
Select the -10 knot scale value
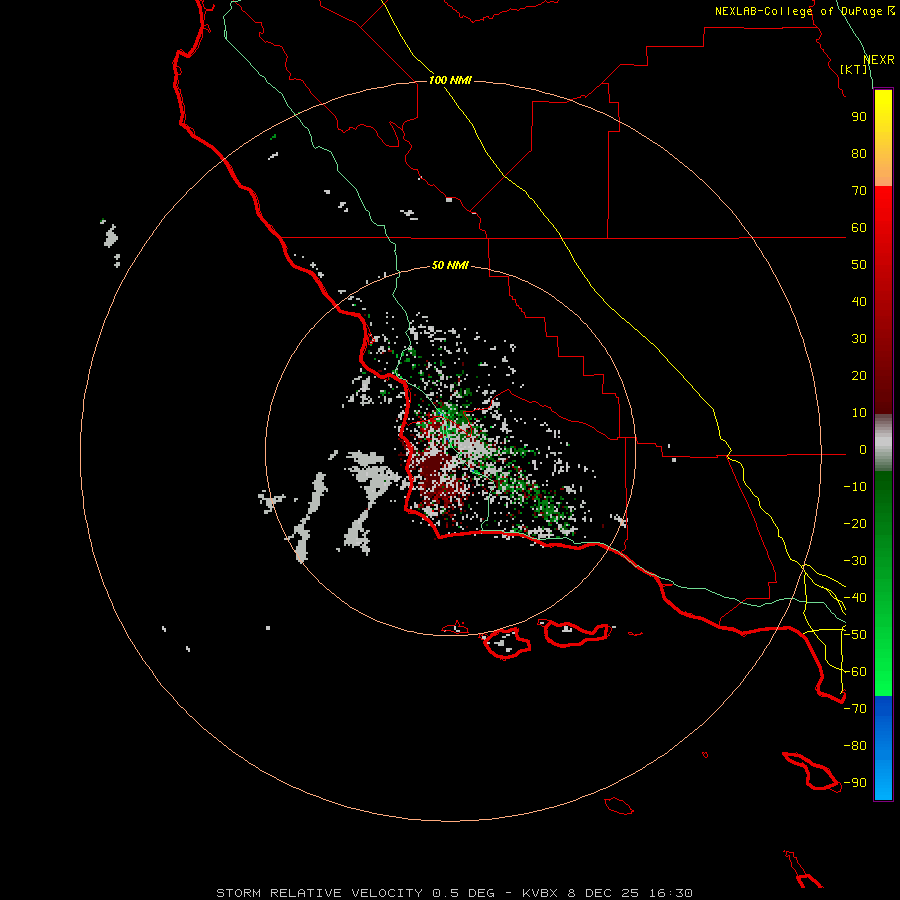click(x=855, y=487)
